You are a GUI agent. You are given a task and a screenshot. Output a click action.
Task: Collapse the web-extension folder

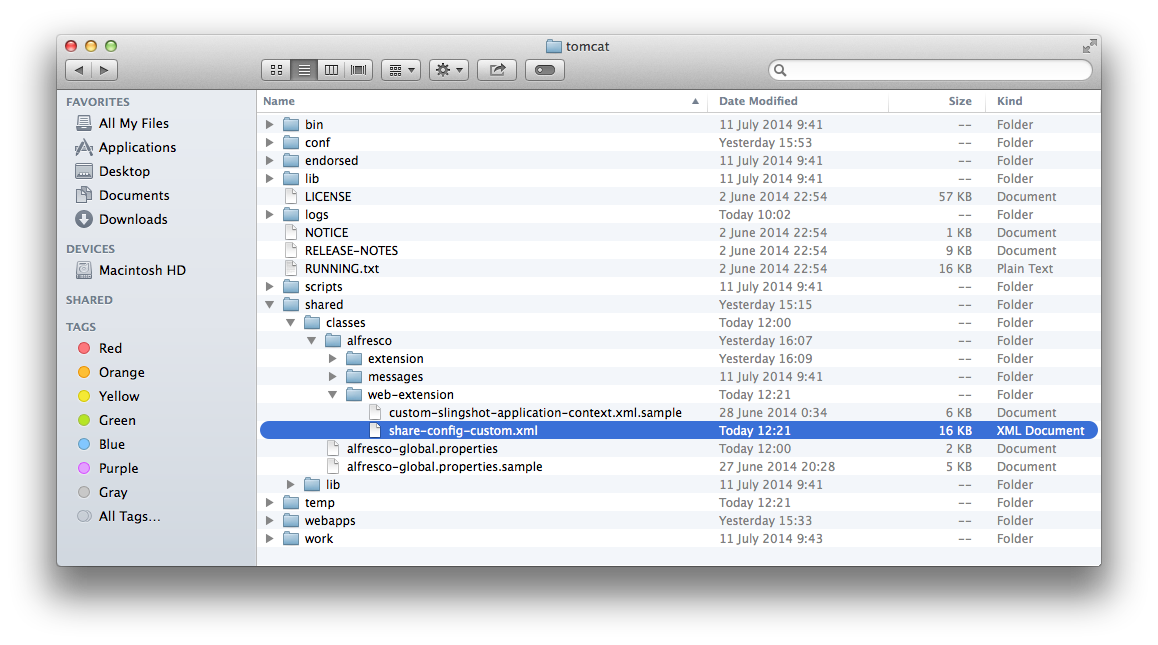click(x=332, y=395)
